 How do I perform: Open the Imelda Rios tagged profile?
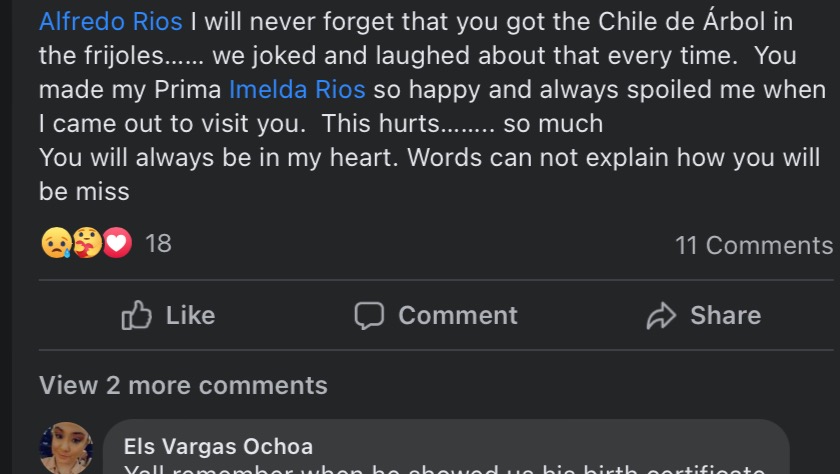tap(297, 89)
